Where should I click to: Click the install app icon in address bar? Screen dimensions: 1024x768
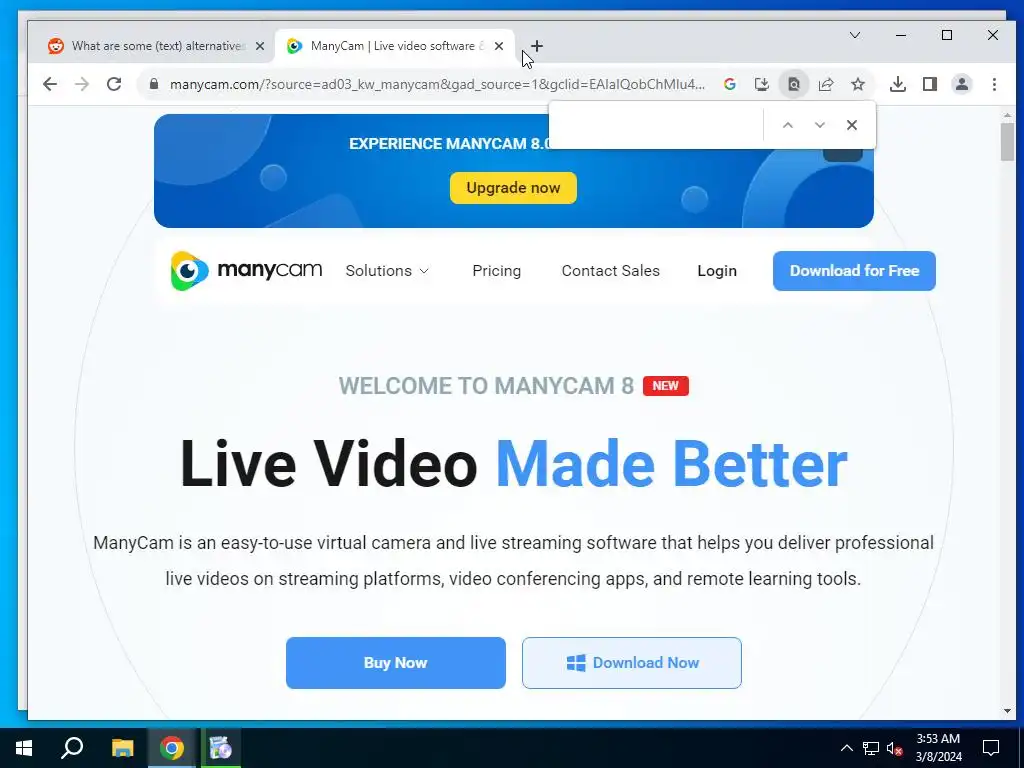(761, 84)
